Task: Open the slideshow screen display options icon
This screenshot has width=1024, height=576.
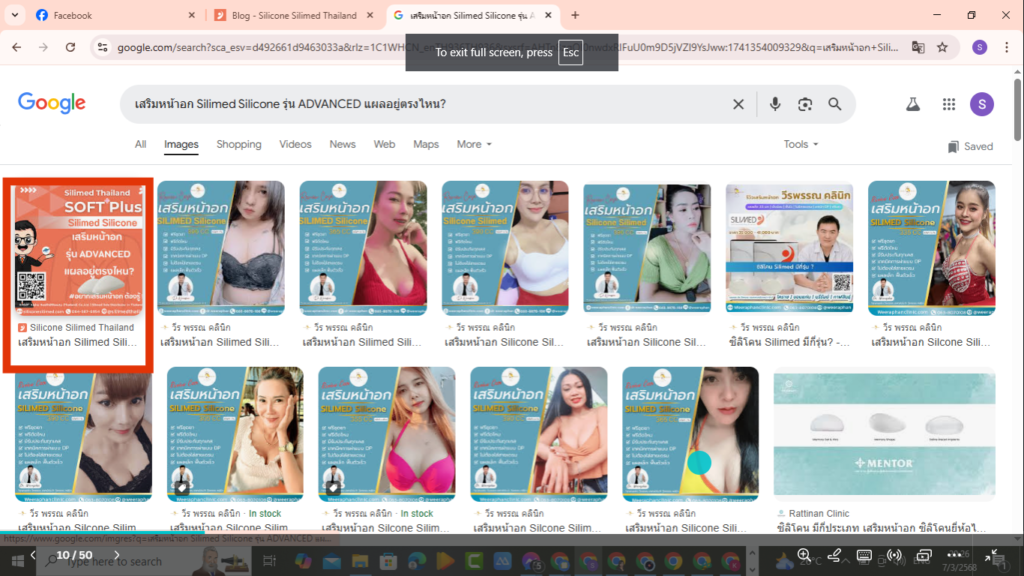Action: coord(923,556)
